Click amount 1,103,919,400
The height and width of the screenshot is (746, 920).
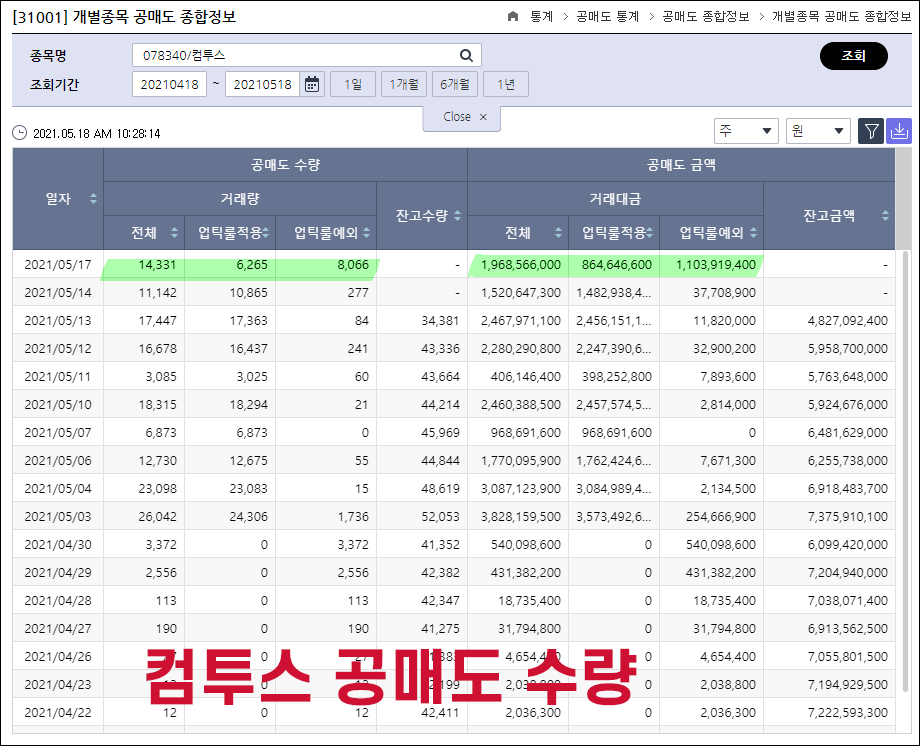point(716,265)
